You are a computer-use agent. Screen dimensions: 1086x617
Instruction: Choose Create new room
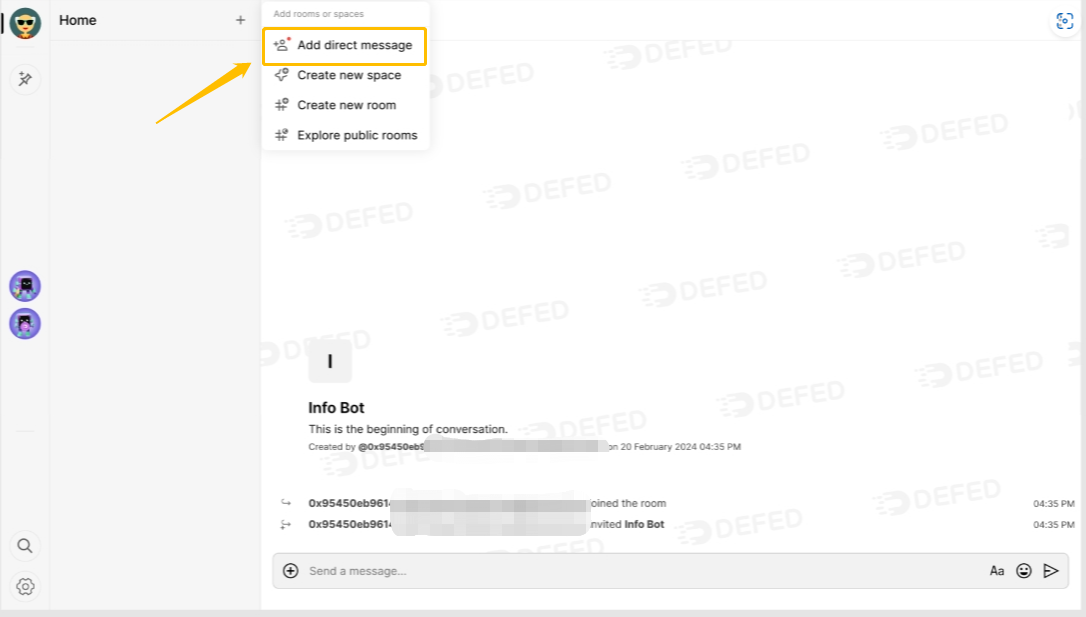[x=344, y=105]
